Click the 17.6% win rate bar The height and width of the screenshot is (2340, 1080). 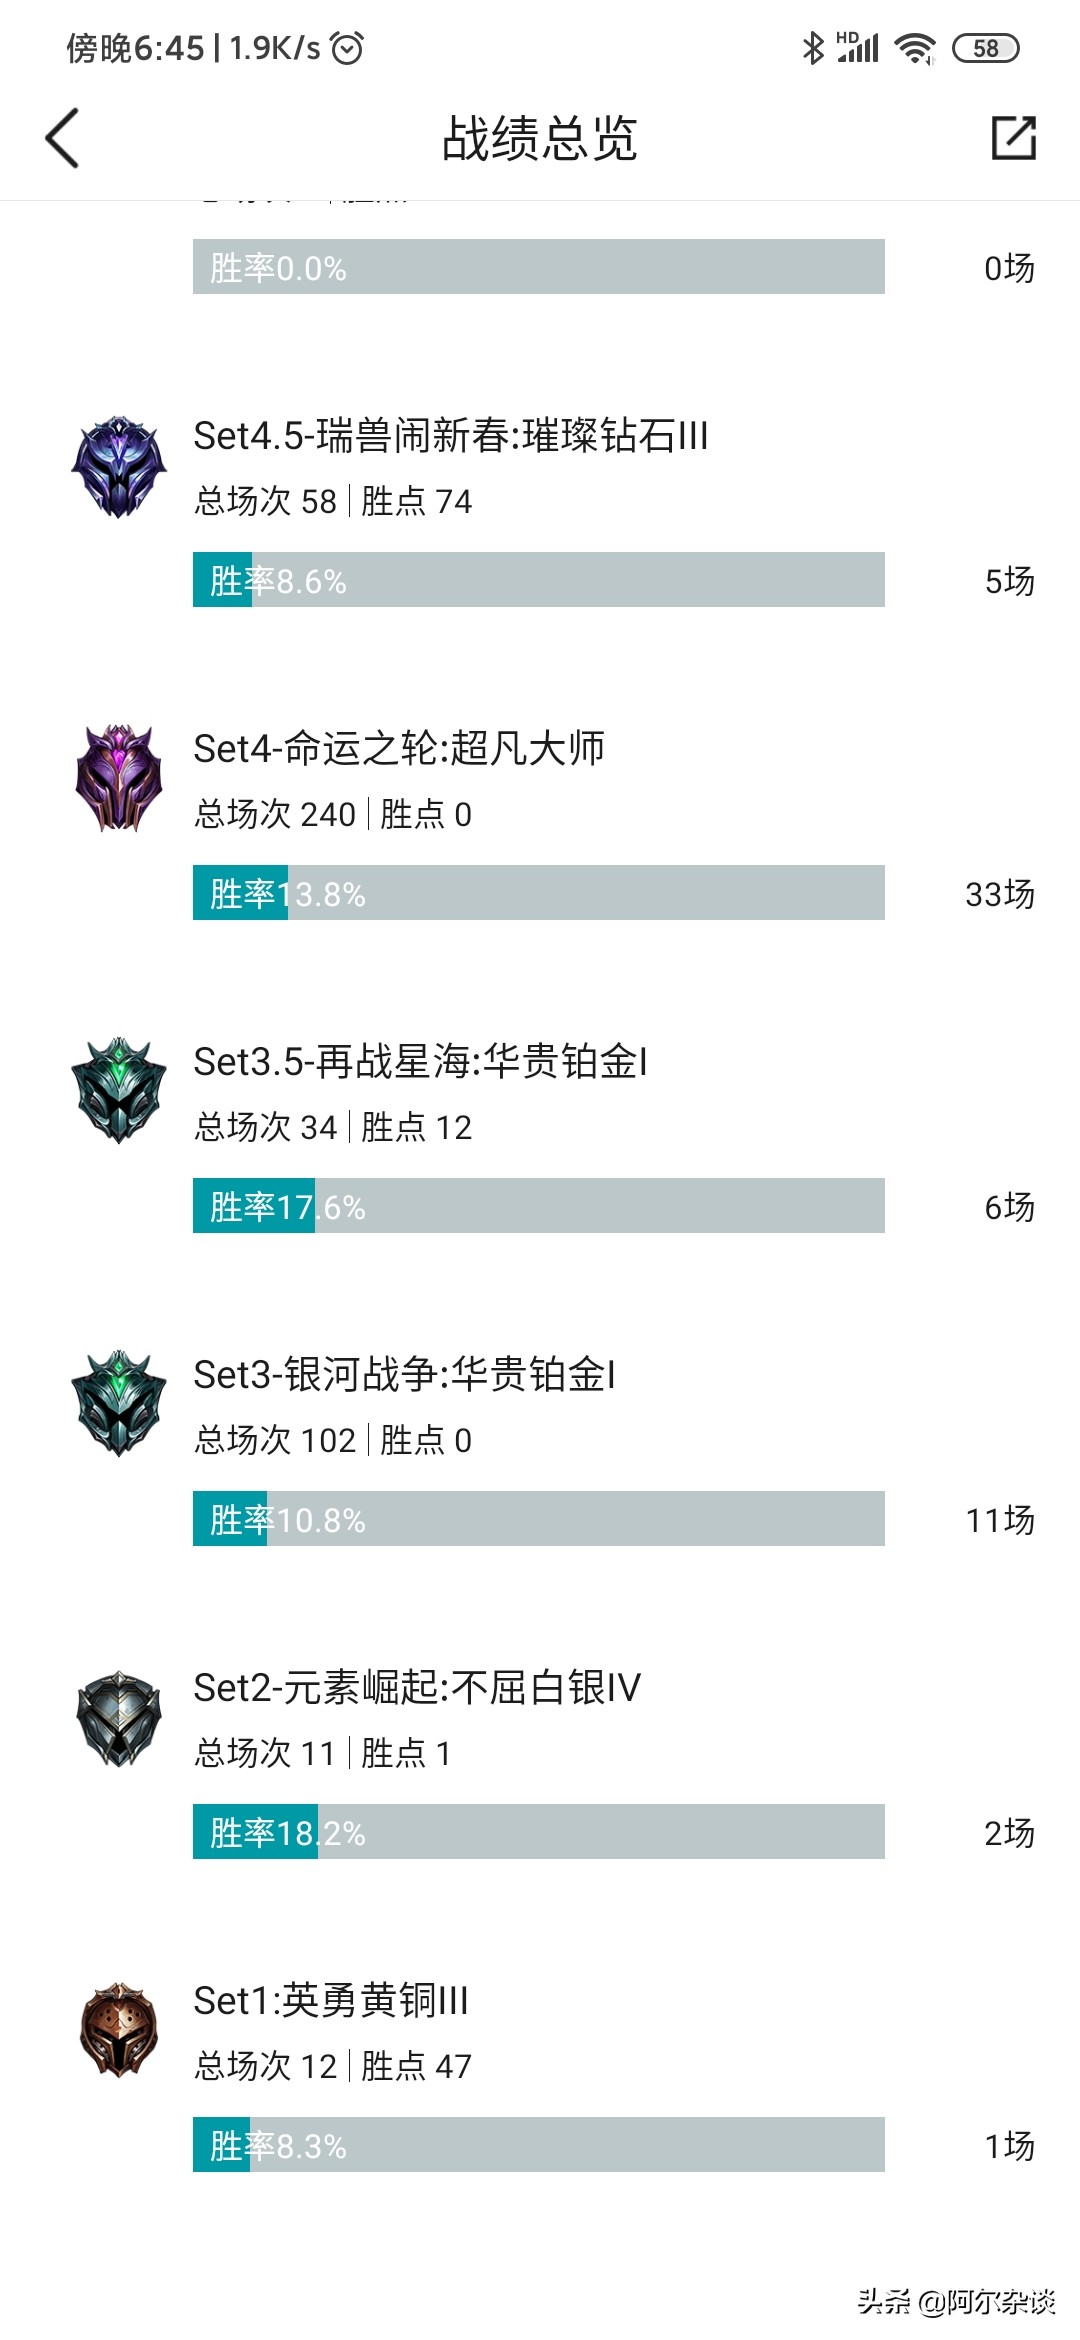538,1206
